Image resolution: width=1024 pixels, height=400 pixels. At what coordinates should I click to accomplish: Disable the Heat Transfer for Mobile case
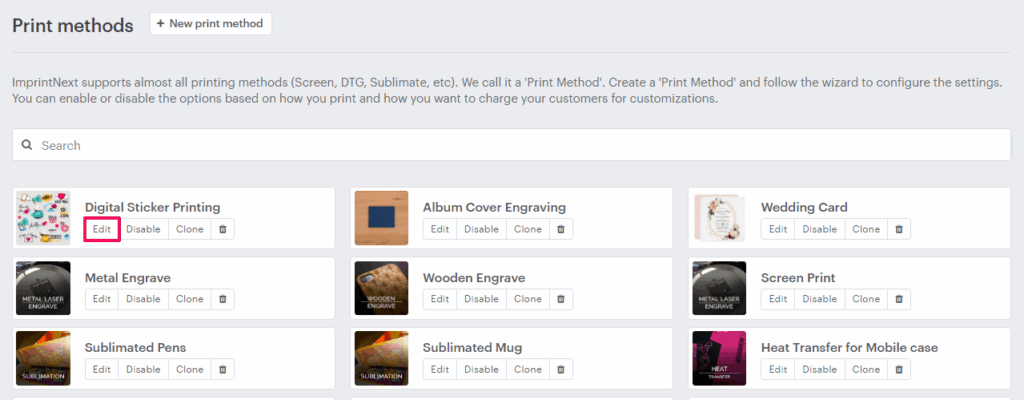[x=819, y=369]
